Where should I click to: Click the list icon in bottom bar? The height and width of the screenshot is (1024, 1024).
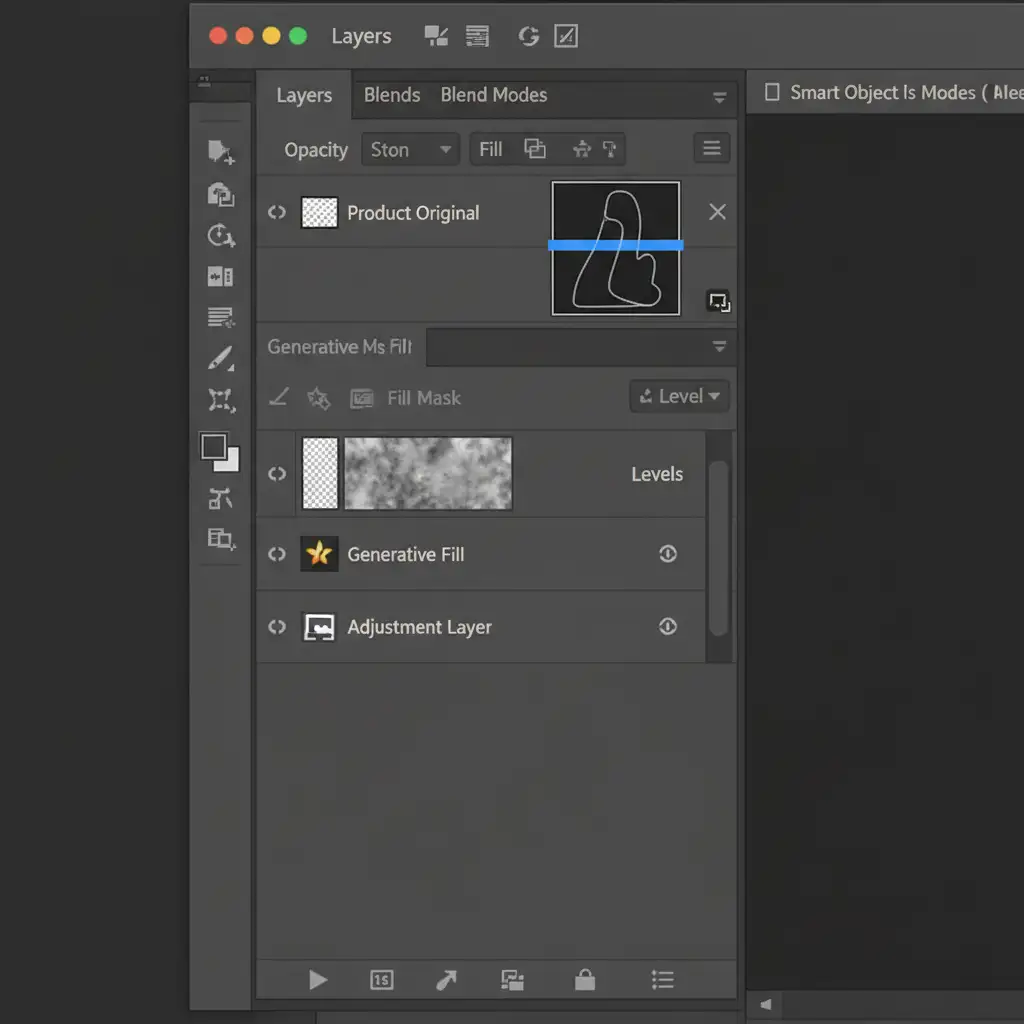pos(662,980)
